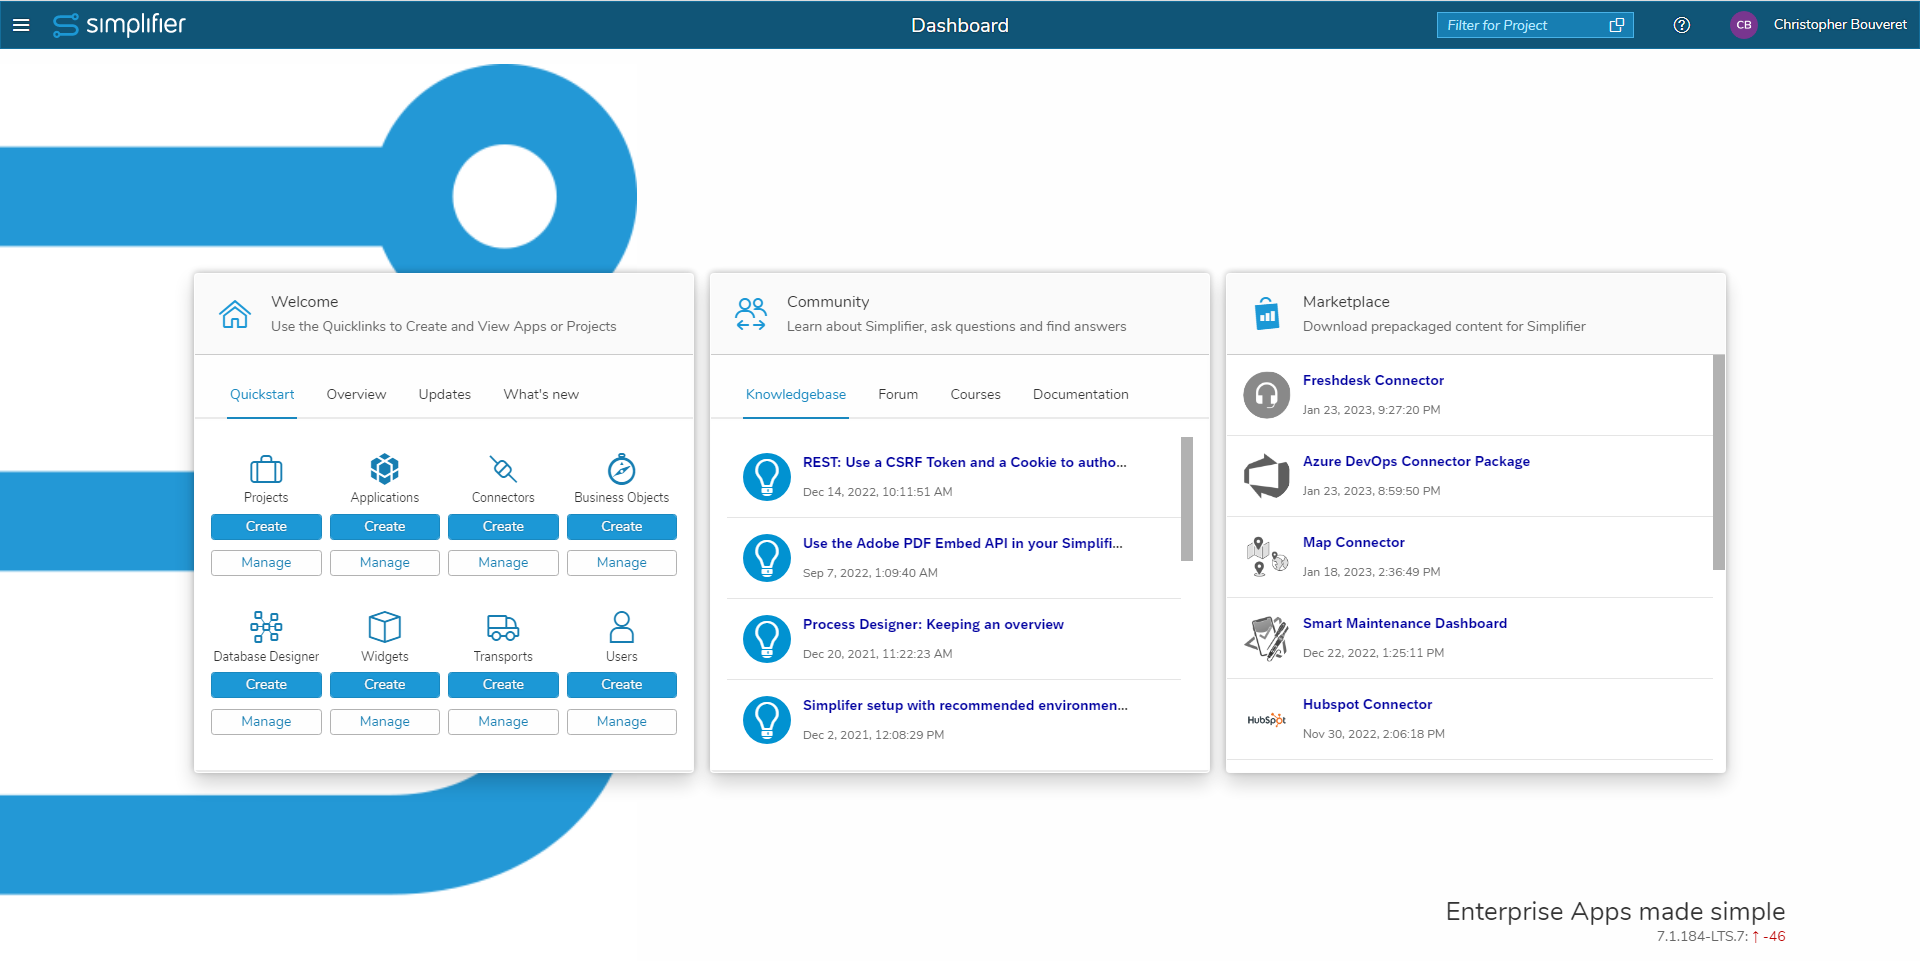Click the Users icon in Quickstart
The width and height of the screenshot is (1920, 961).
point(621,628)
